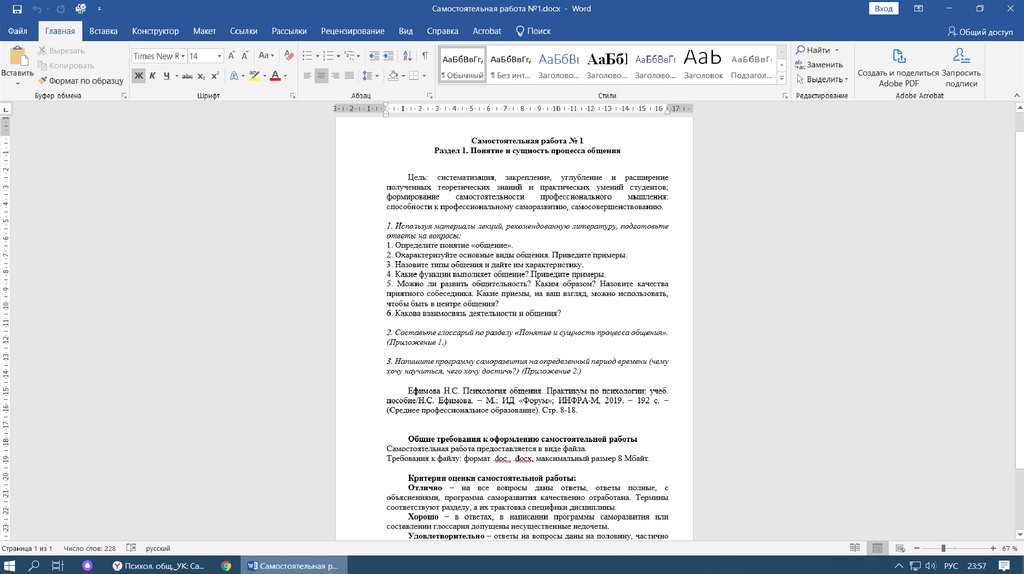1024x574 pixels.
Task: Show paragraph marks (¶) icon
Action: (x=424, y=56)
